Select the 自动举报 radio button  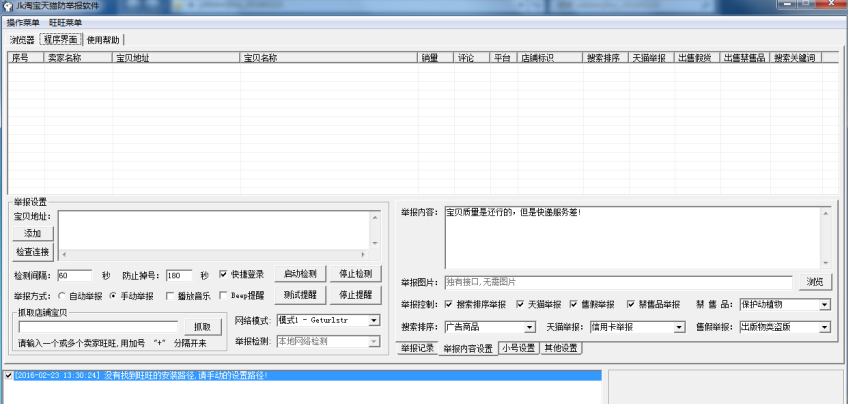click(62, 296)
